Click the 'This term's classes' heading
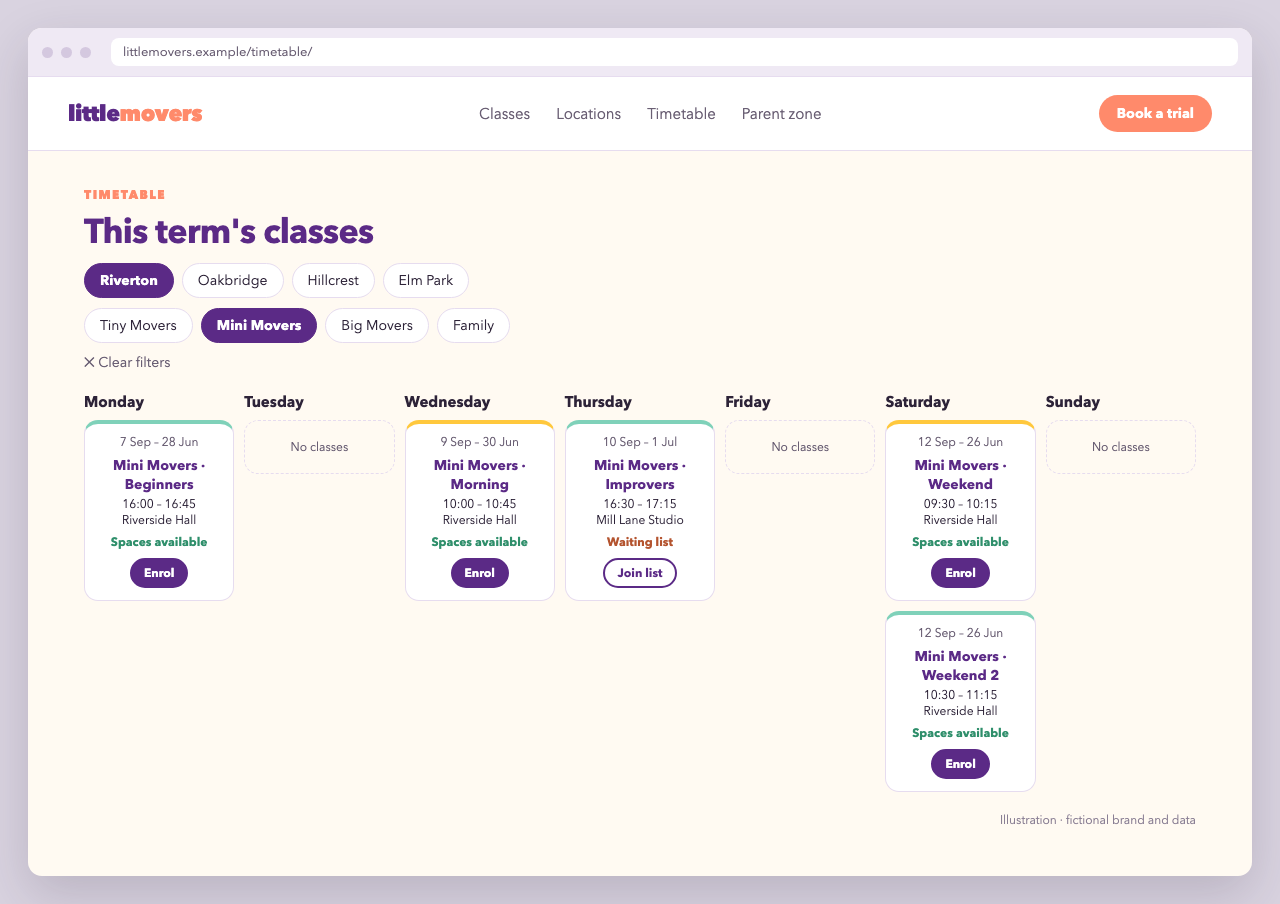 pyautogui.click(x=229, y=232)
